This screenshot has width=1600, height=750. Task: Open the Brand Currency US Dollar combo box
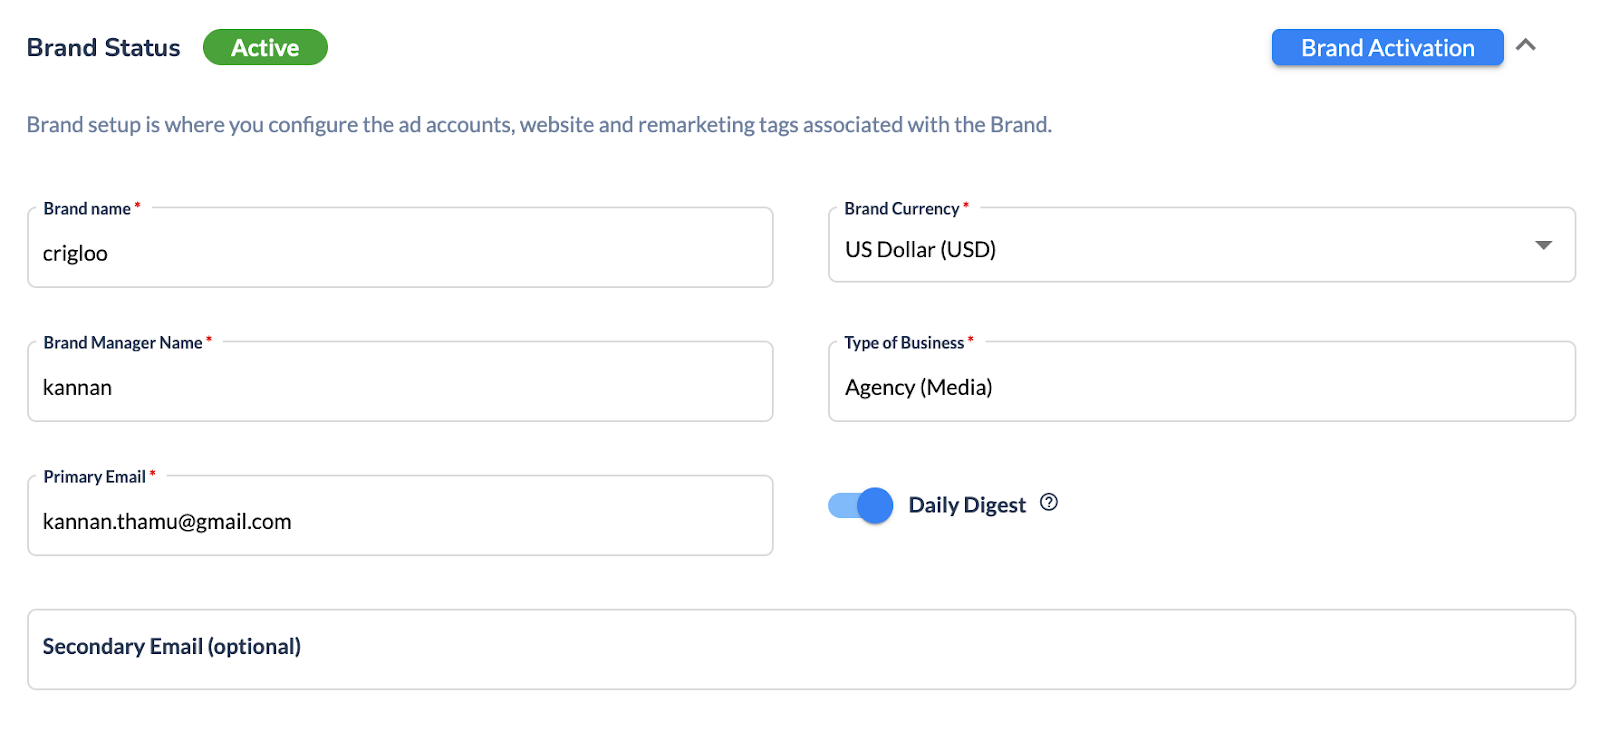pyautogui.click(x=1202, y=245)
